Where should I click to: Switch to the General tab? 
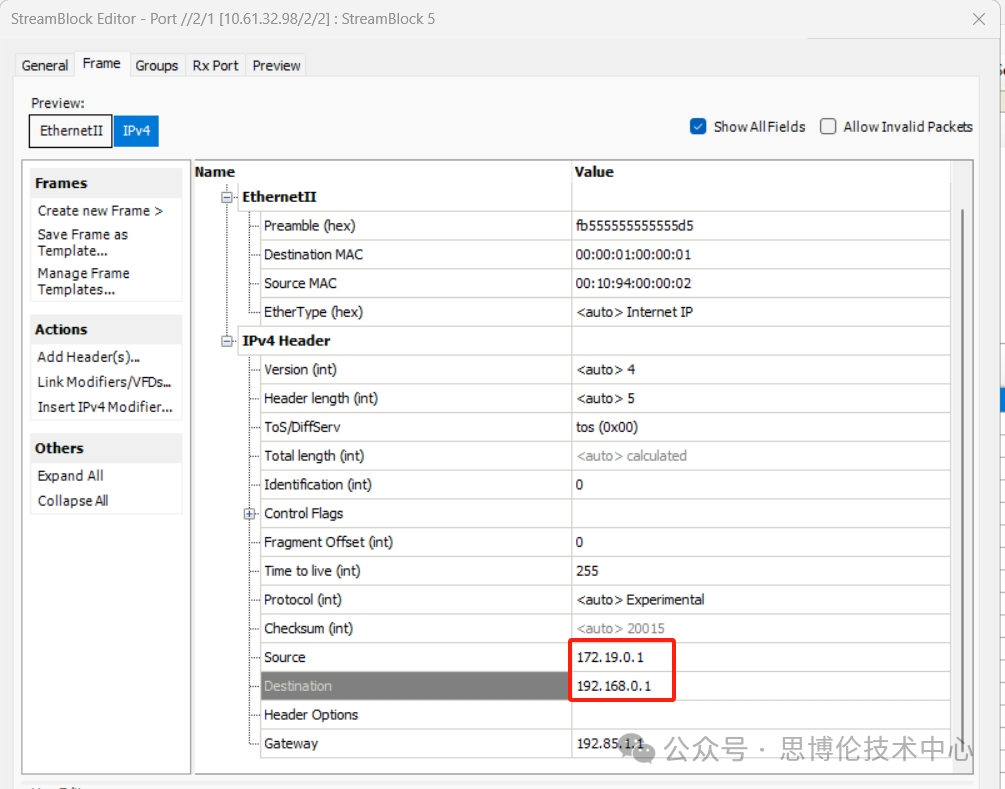click(45, 65)
